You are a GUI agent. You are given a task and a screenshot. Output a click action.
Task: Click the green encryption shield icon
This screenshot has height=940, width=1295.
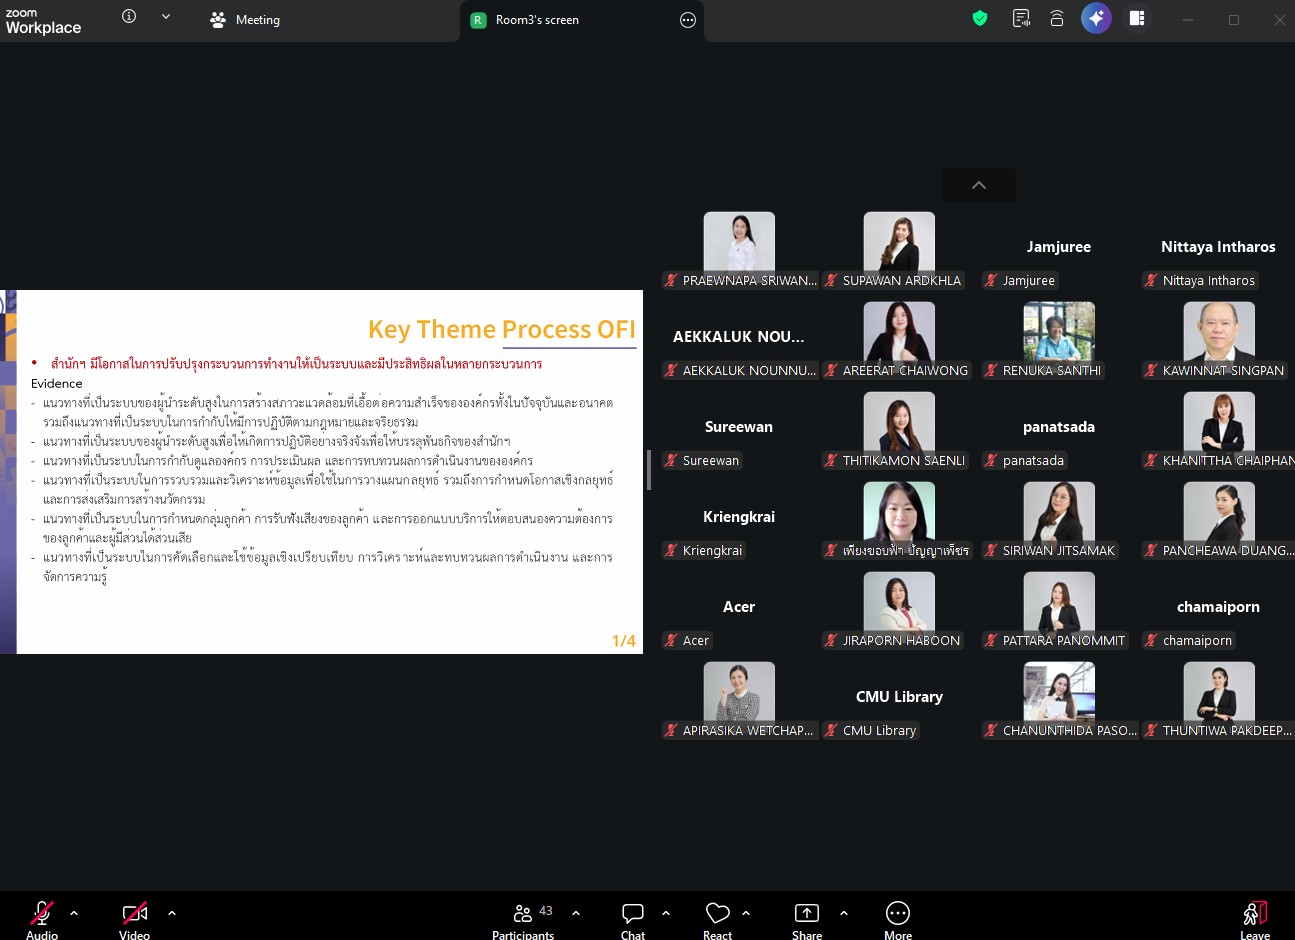980,18
